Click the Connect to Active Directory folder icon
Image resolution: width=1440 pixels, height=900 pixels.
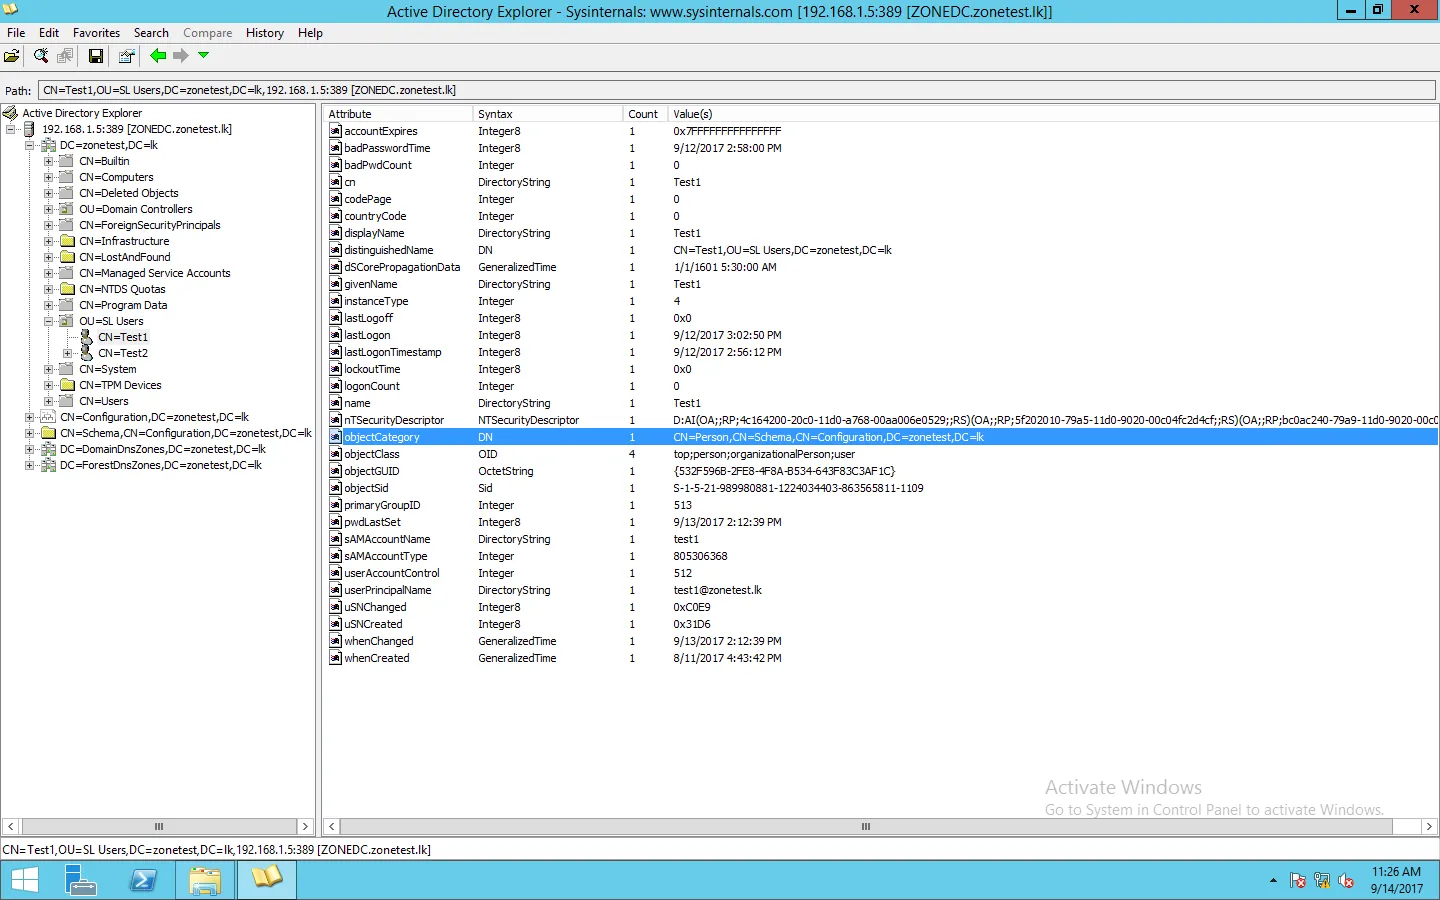click(x=14, y=56)
